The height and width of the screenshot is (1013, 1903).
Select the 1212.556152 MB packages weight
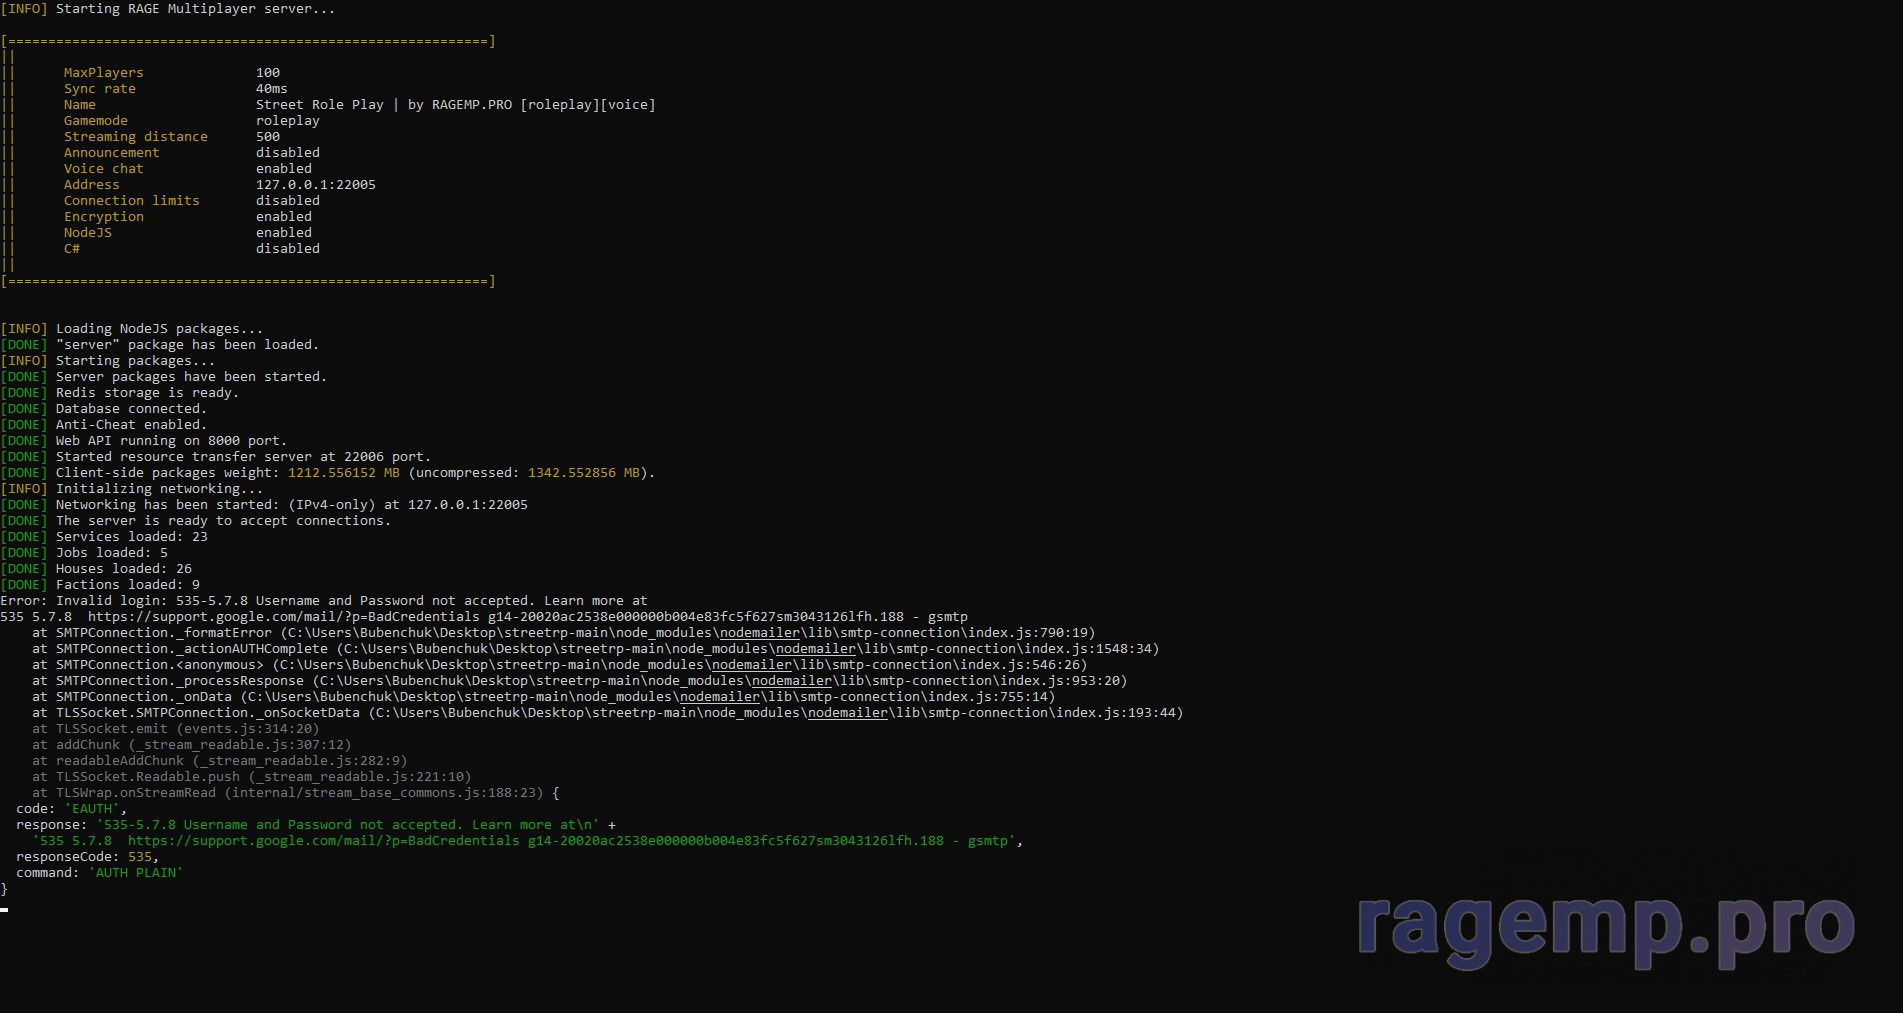(x=343, y=473)
